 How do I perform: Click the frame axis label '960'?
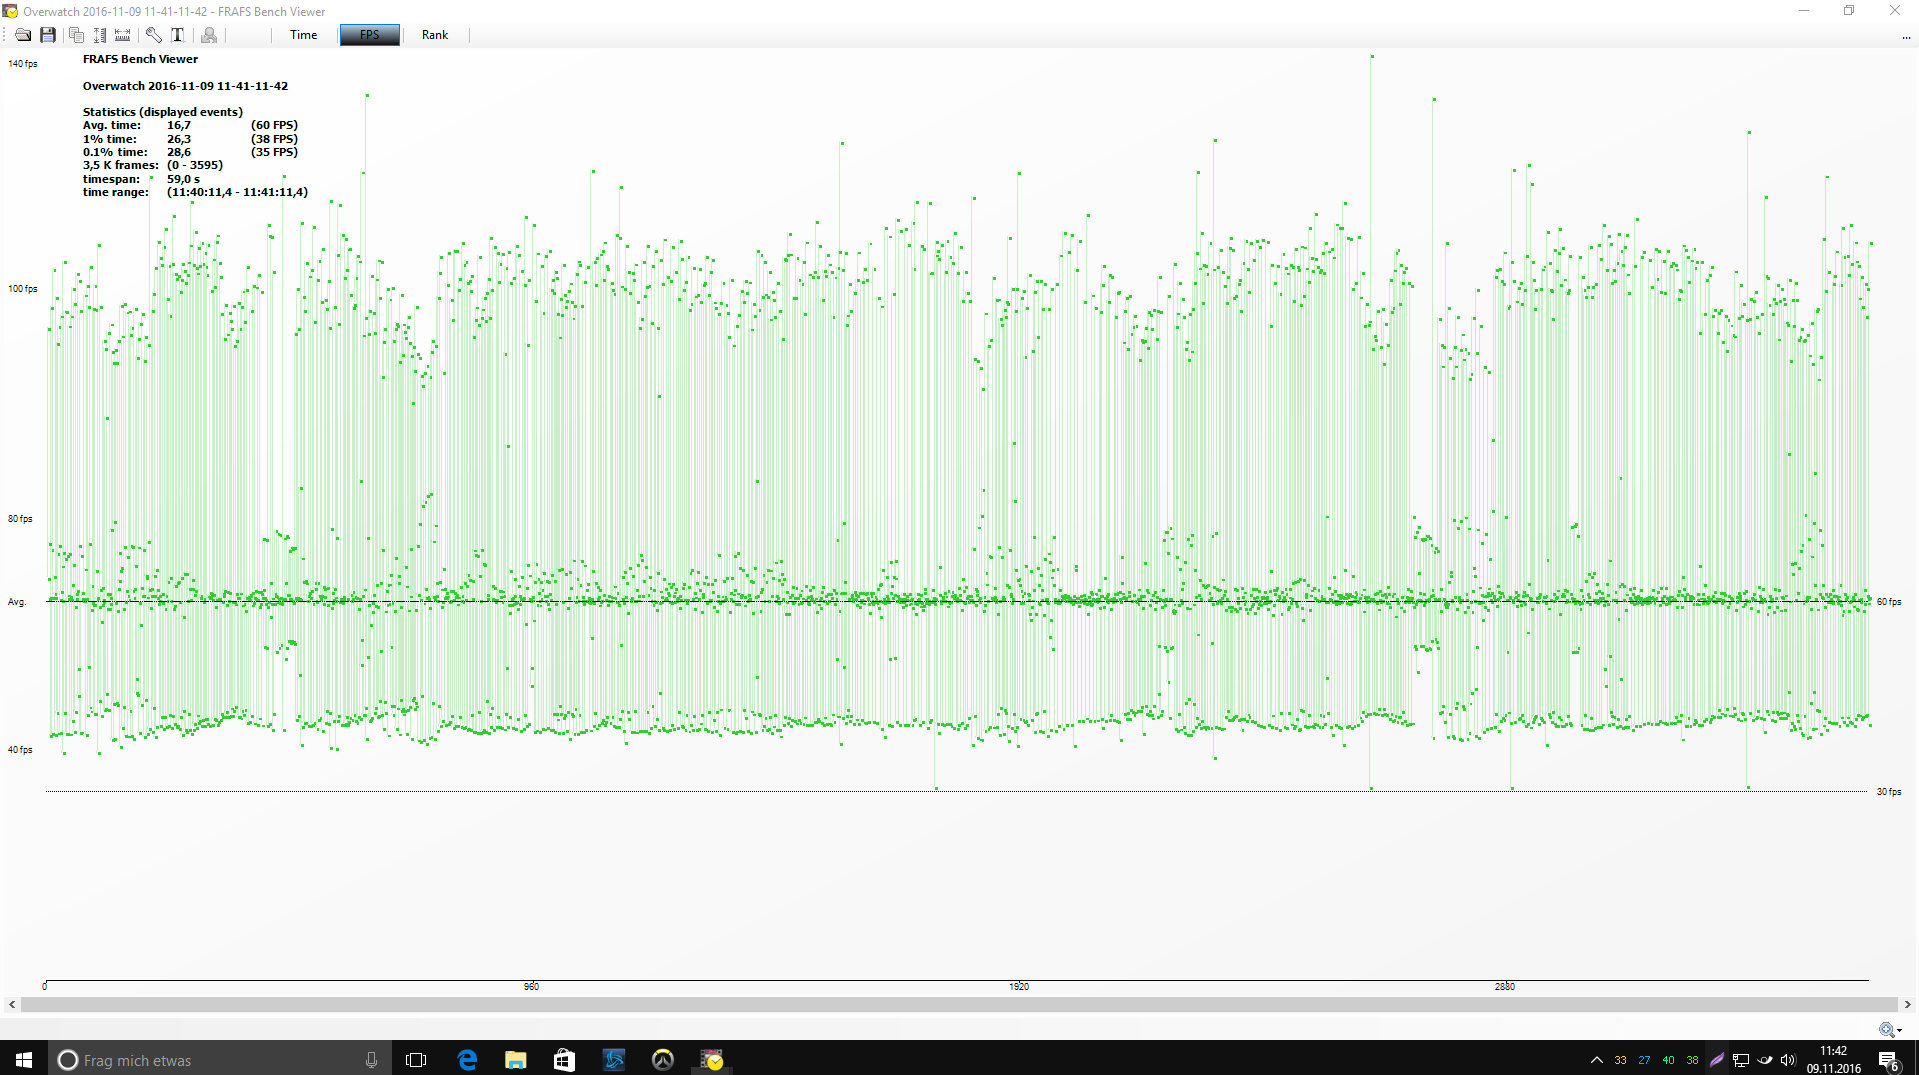531,987
